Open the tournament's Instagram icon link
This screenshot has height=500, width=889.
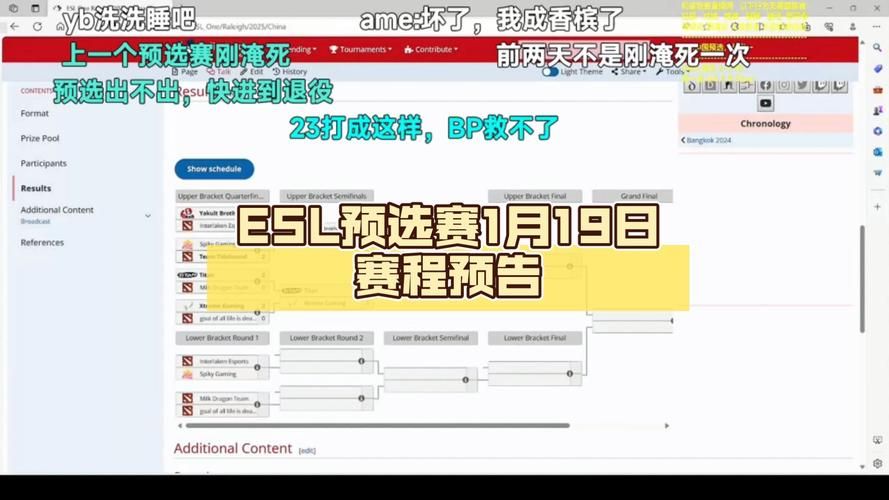(x=784, y=86)
